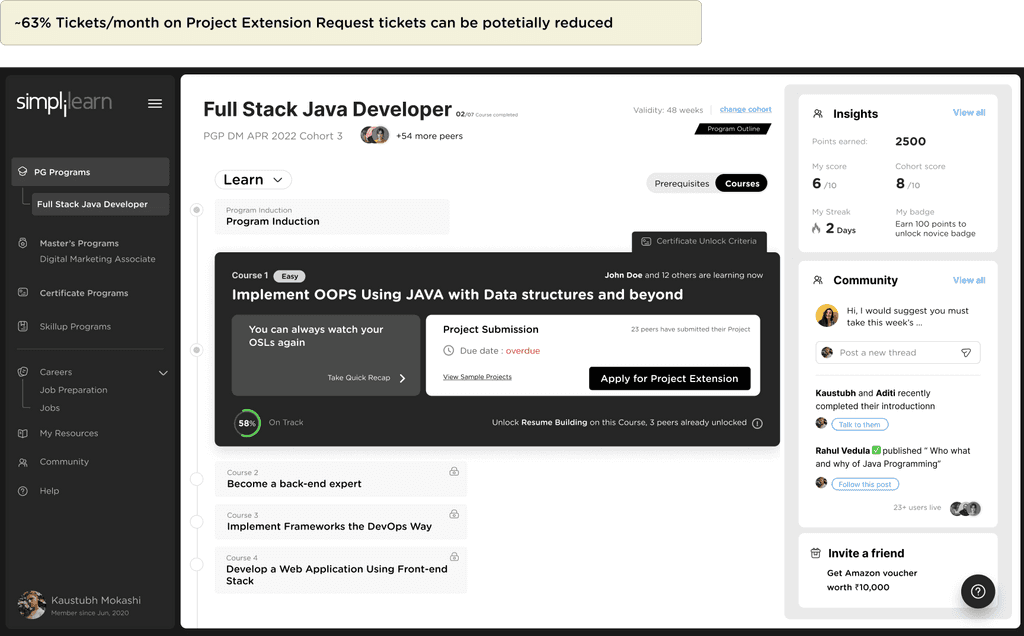Select the Course 3 timeline circle

point(196,522)
